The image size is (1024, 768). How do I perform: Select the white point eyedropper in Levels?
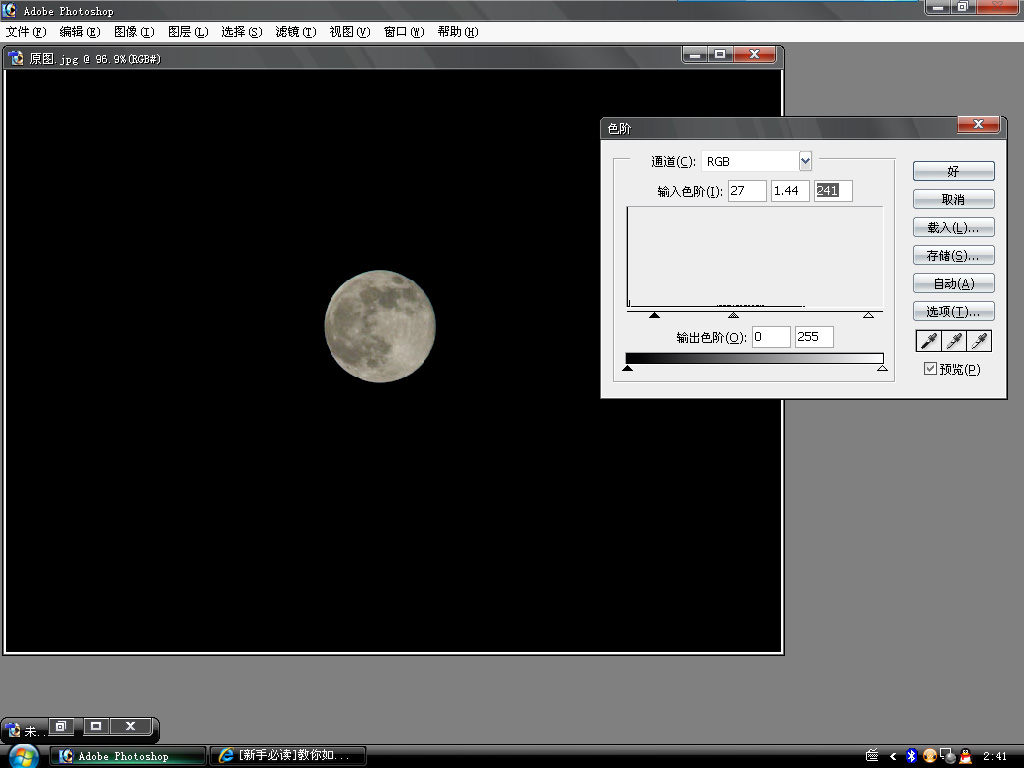coord(979,340)
